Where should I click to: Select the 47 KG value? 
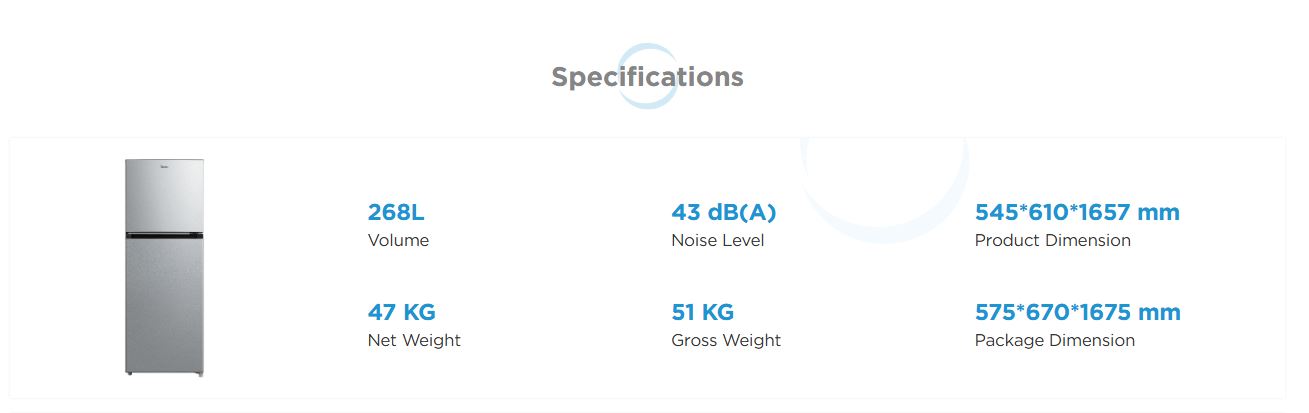point(401,312)
